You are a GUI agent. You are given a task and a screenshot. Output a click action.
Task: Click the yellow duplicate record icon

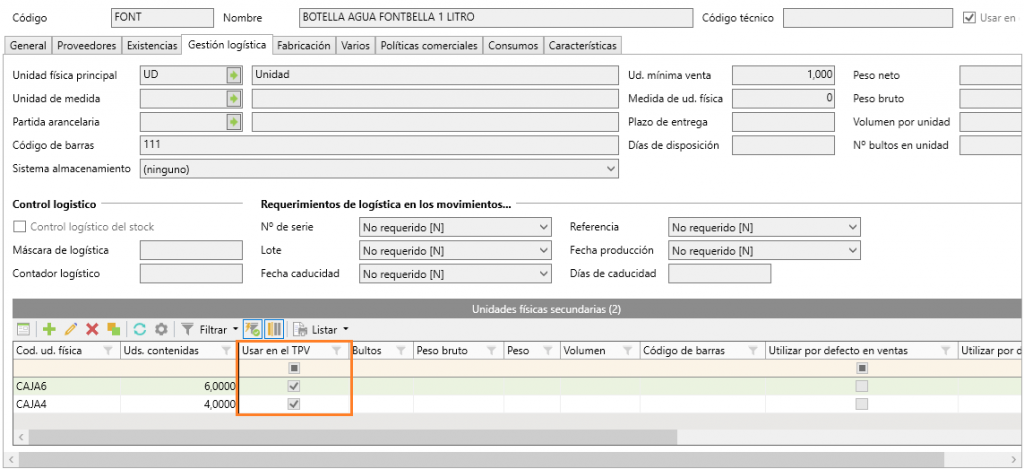(114, 329)
